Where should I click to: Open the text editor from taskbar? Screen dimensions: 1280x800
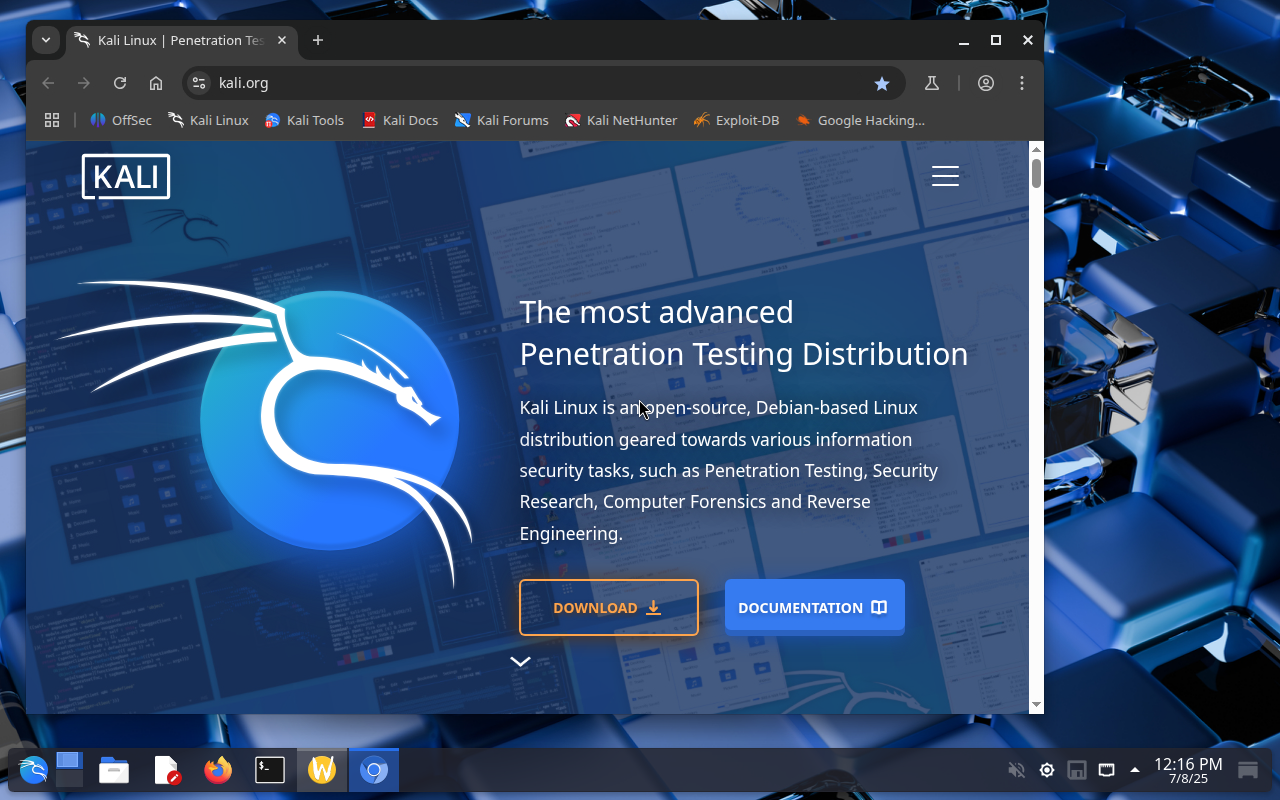167,770
